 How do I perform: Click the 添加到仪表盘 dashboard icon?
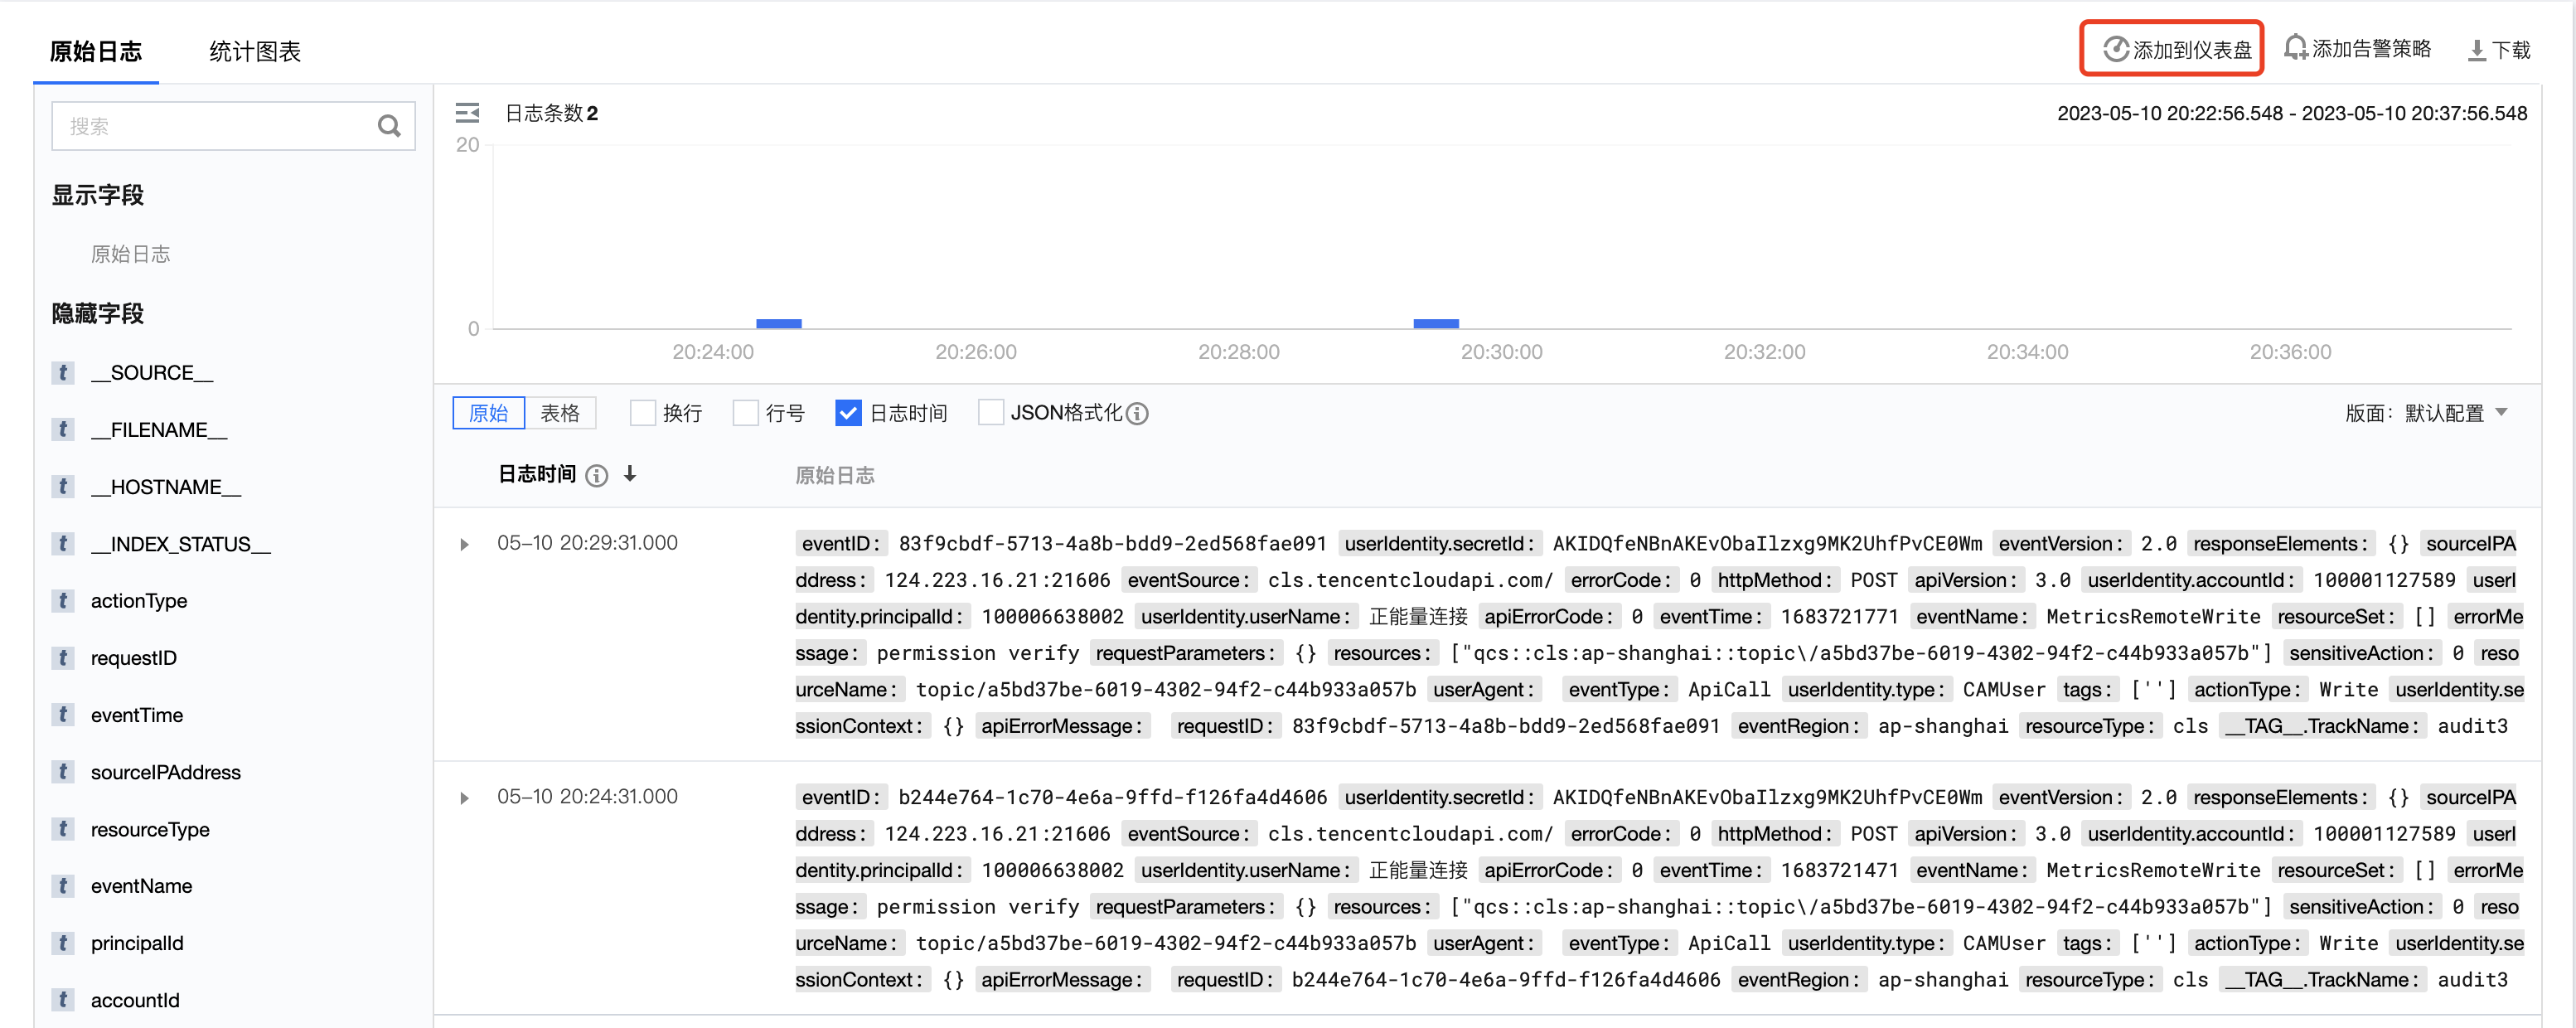[x=2115, y=49]
